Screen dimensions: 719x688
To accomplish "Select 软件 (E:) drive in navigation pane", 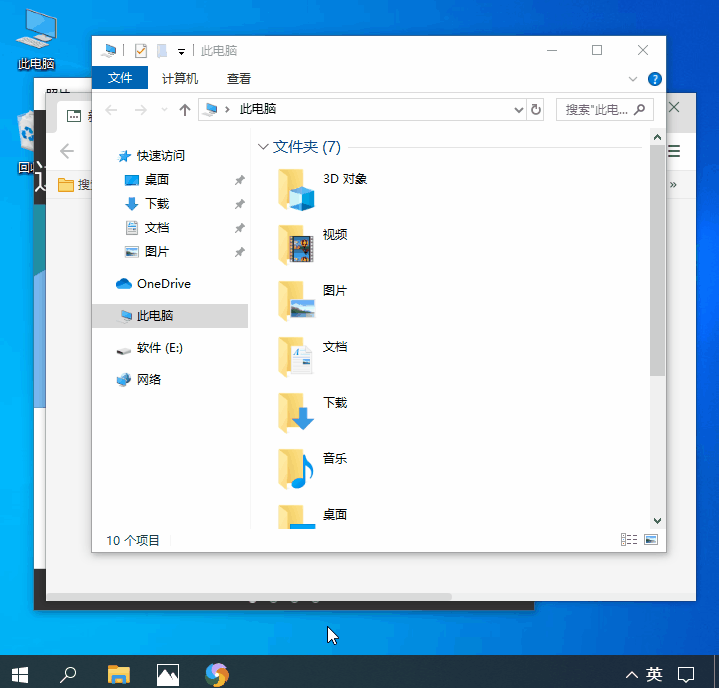I will (x=160, y=348).
